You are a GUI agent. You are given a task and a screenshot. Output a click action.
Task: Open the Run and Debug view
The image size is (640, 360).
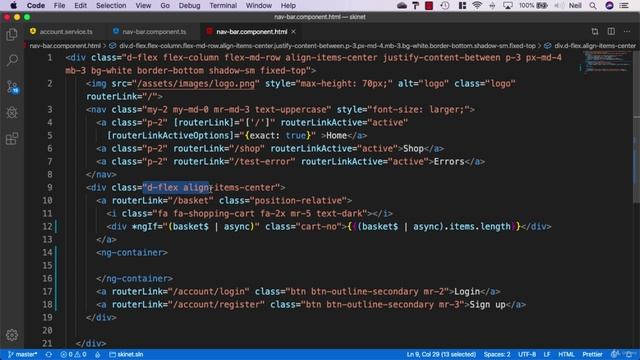pyautogui.click(x=12, y=112)
